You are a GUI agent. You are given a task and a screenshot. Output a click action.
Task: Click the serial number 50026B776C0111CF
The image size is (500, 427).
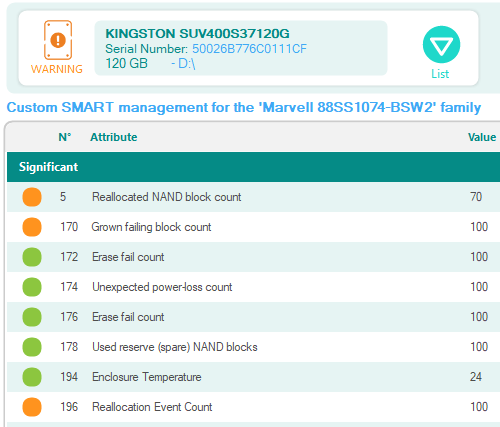tap(249, 49)
